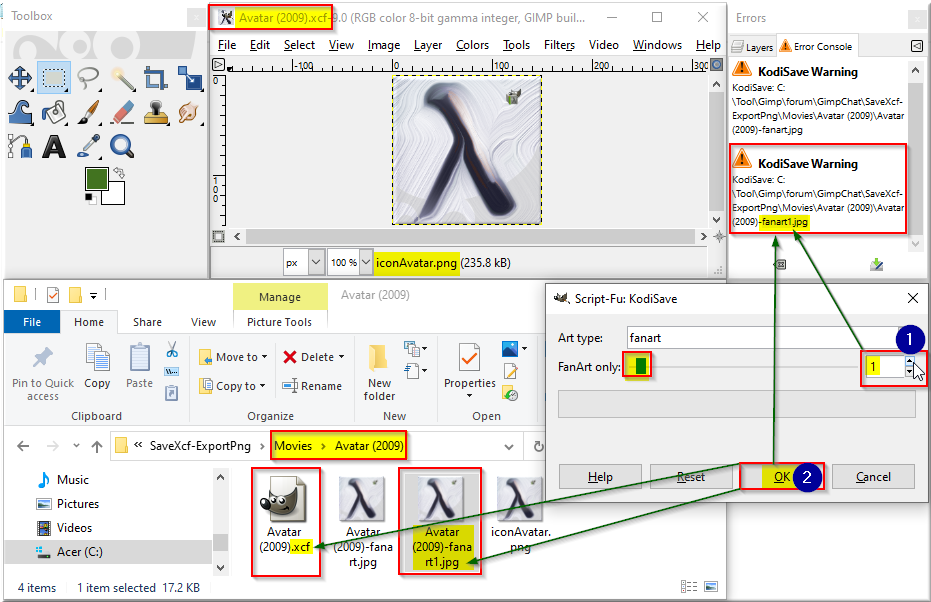Choose the Free Select lasso tool
This screenshot has height=602, width=931.
[88, 78]
